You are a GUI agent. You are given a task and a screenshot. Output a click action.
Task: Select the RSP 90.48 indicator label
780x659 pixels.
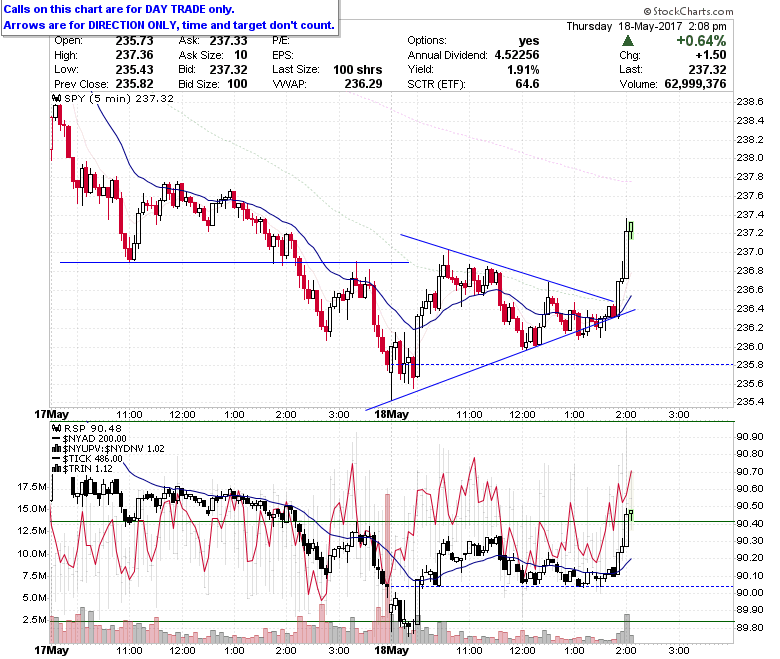pos(93,428)
